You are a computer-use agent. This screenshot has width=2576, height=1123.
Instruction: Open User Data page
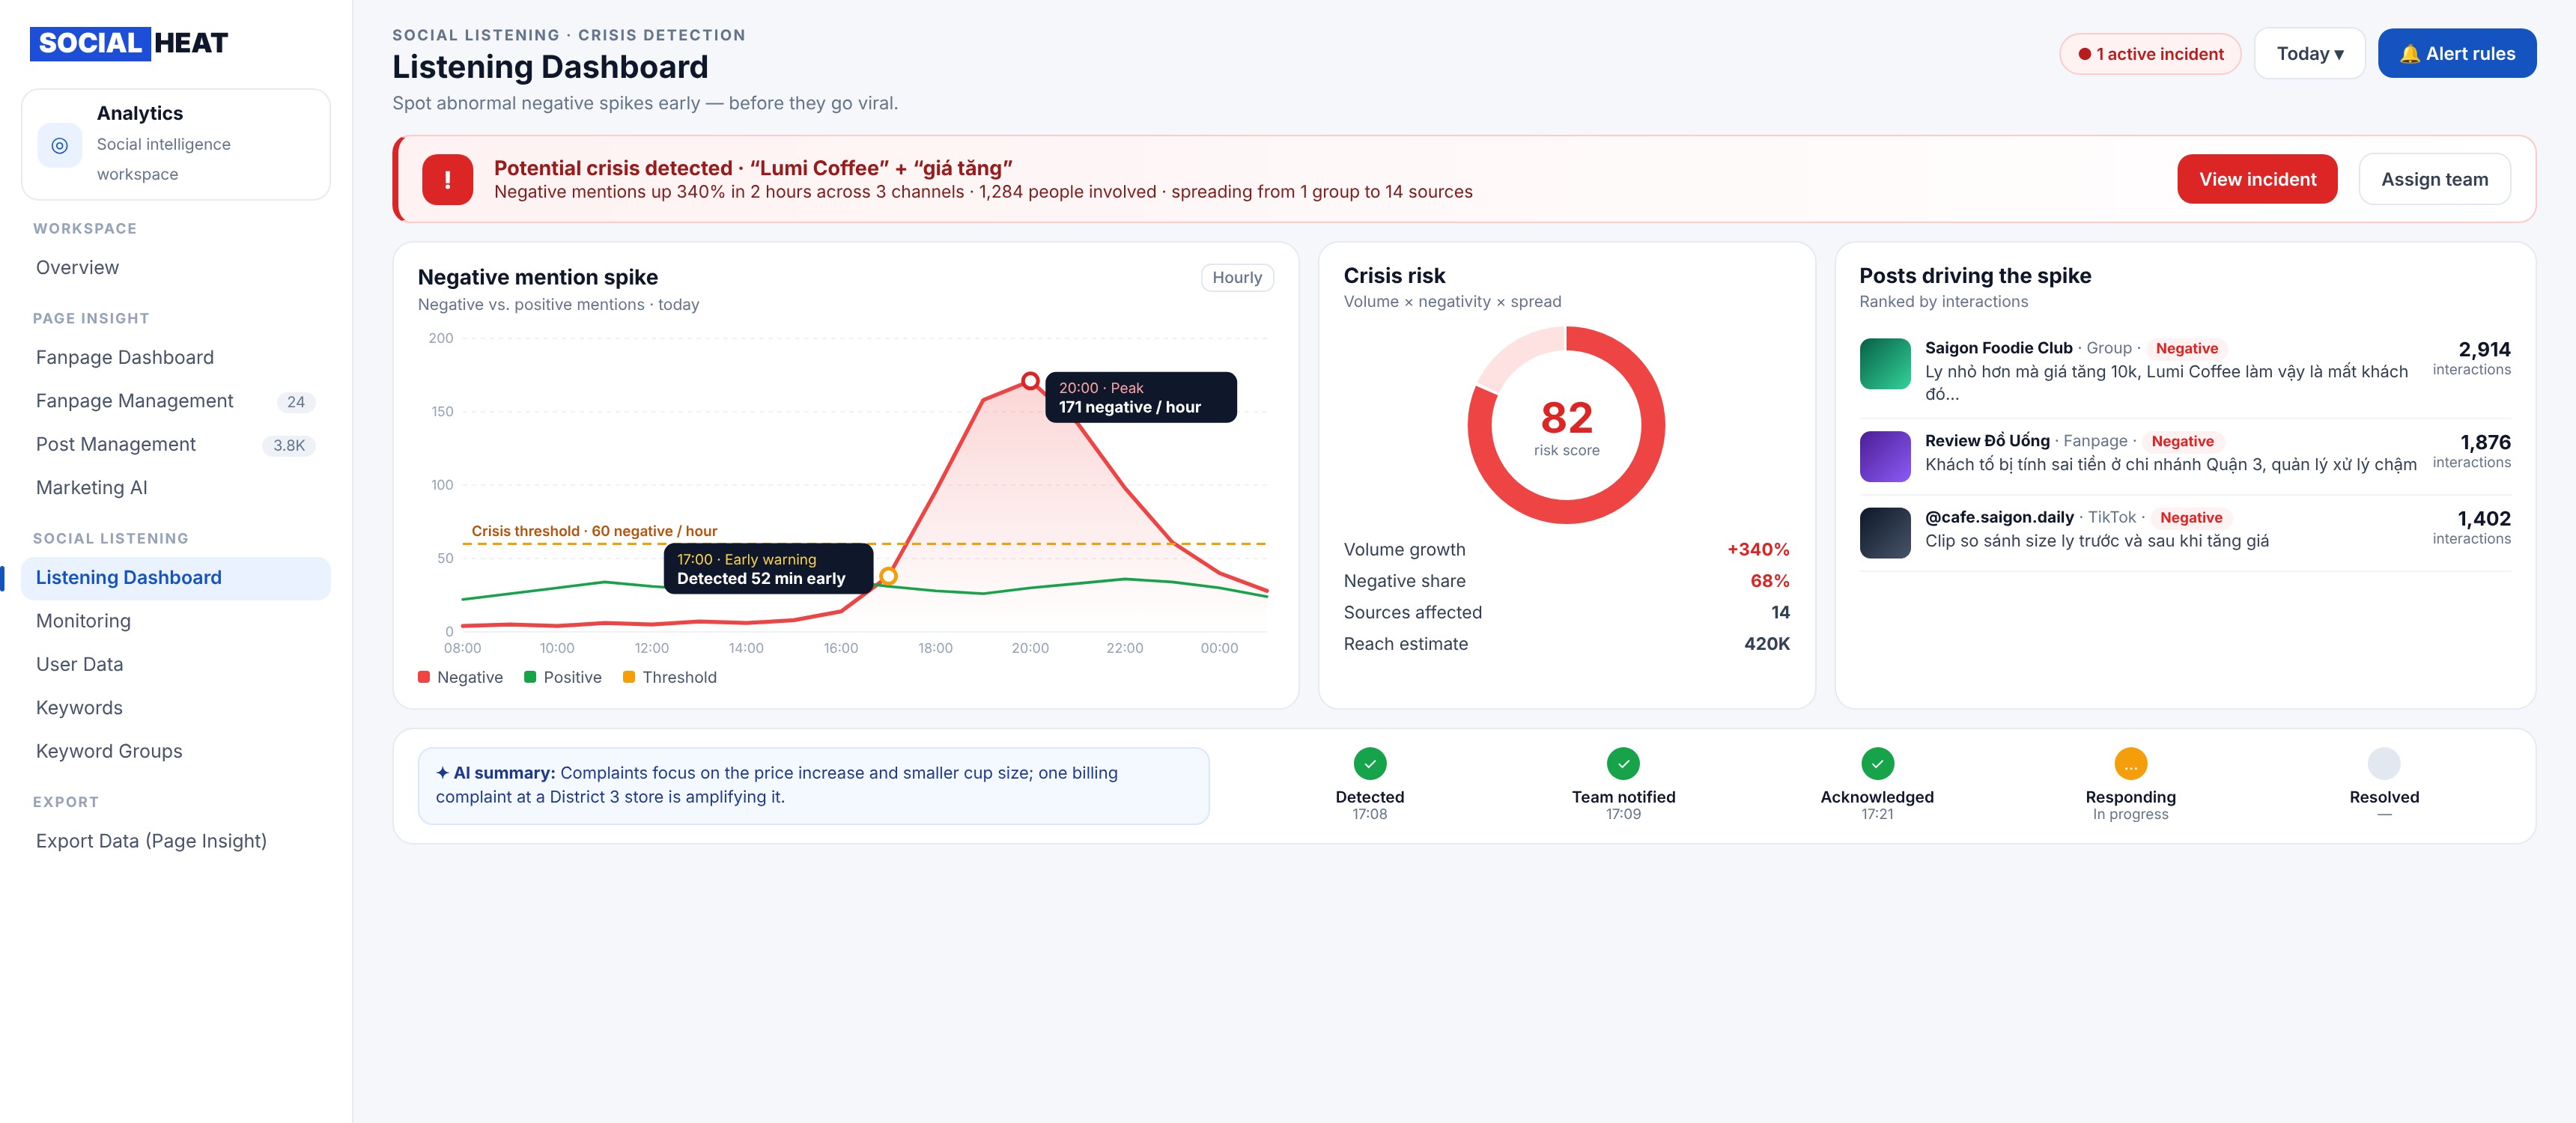coord(176,665)
